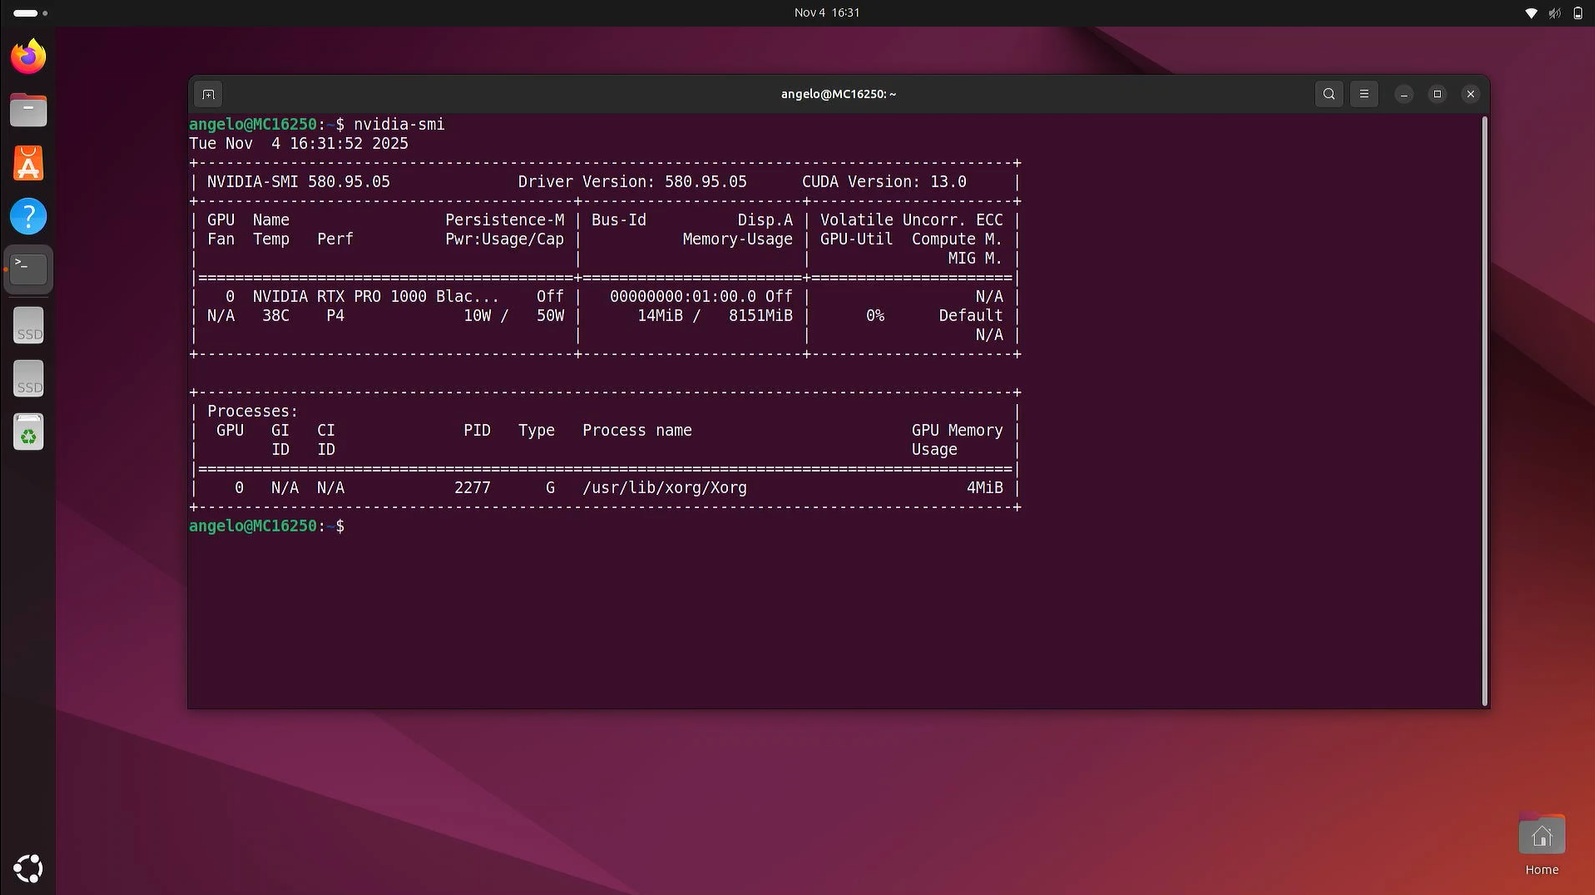1595x895 pixels.
Task: Click the process memory value '4MiB'
Action: coord(984,488)
